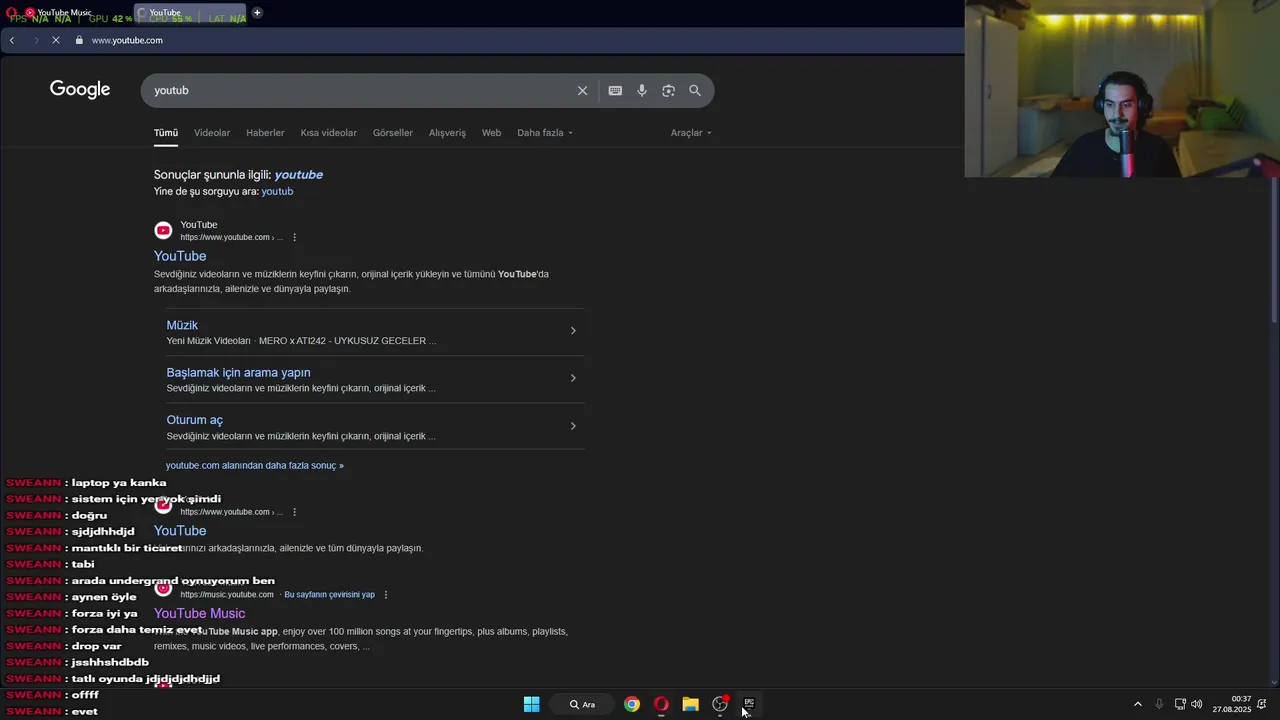
Task: Open the first YouTube result title
Action: click(x=180, y=256)
